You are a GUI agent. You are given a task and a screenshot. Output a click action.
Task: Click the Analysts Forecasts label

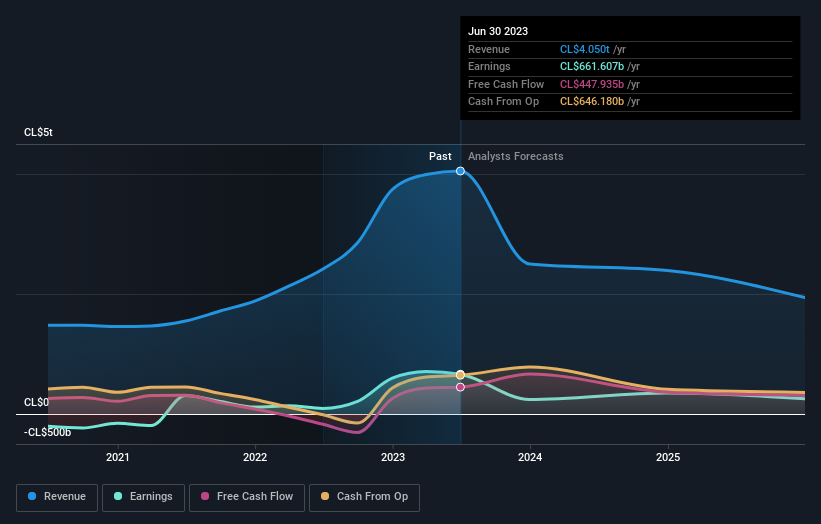[516, 156]
